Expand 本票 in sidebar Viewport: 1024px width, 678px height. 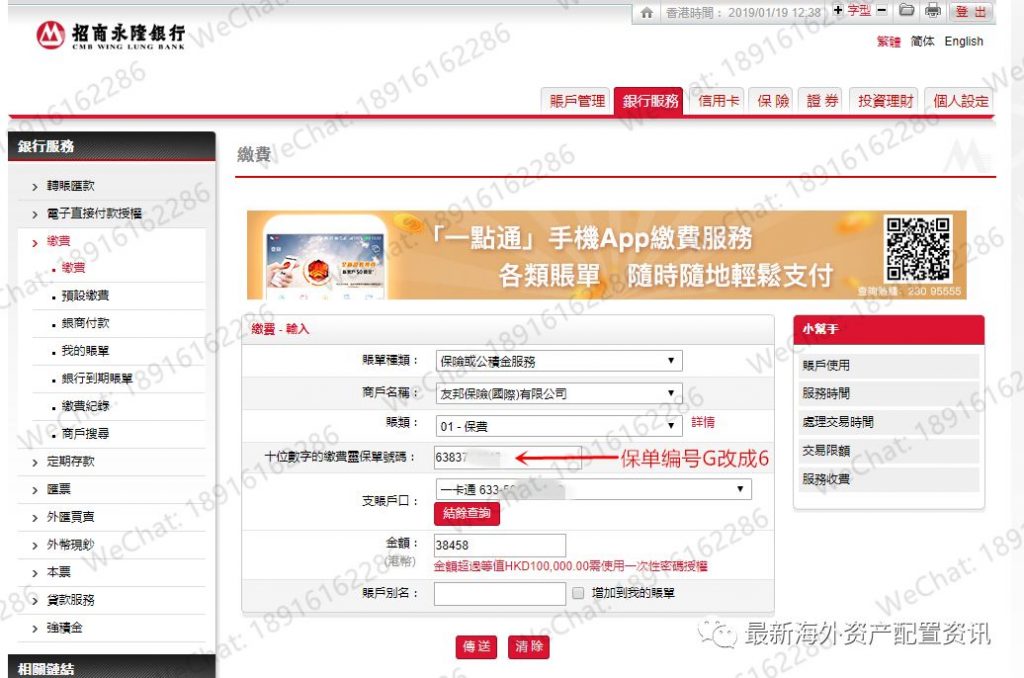[58, 572]
